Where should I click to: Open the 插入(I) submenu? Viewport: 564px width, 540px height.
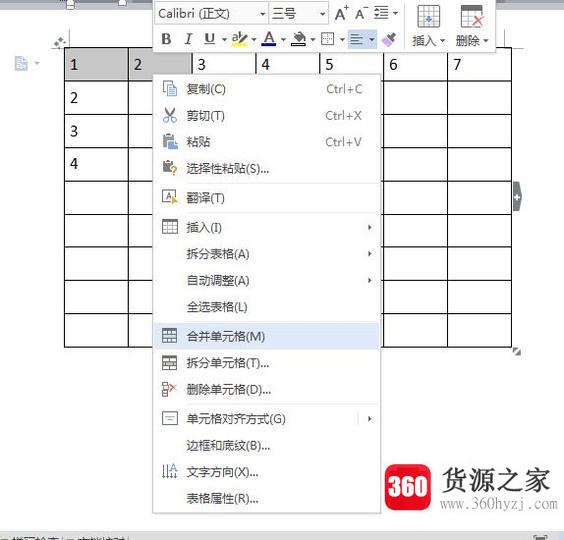point(267,227)
